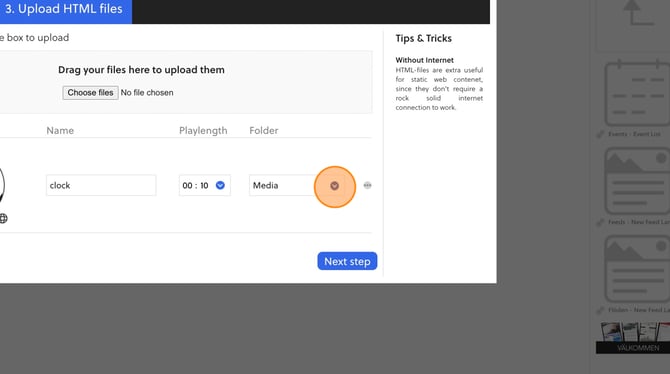The width and height of the screenshot is (670, 374).
Task: Click the Events - Event List calendar template
Action: click(638, 94)
